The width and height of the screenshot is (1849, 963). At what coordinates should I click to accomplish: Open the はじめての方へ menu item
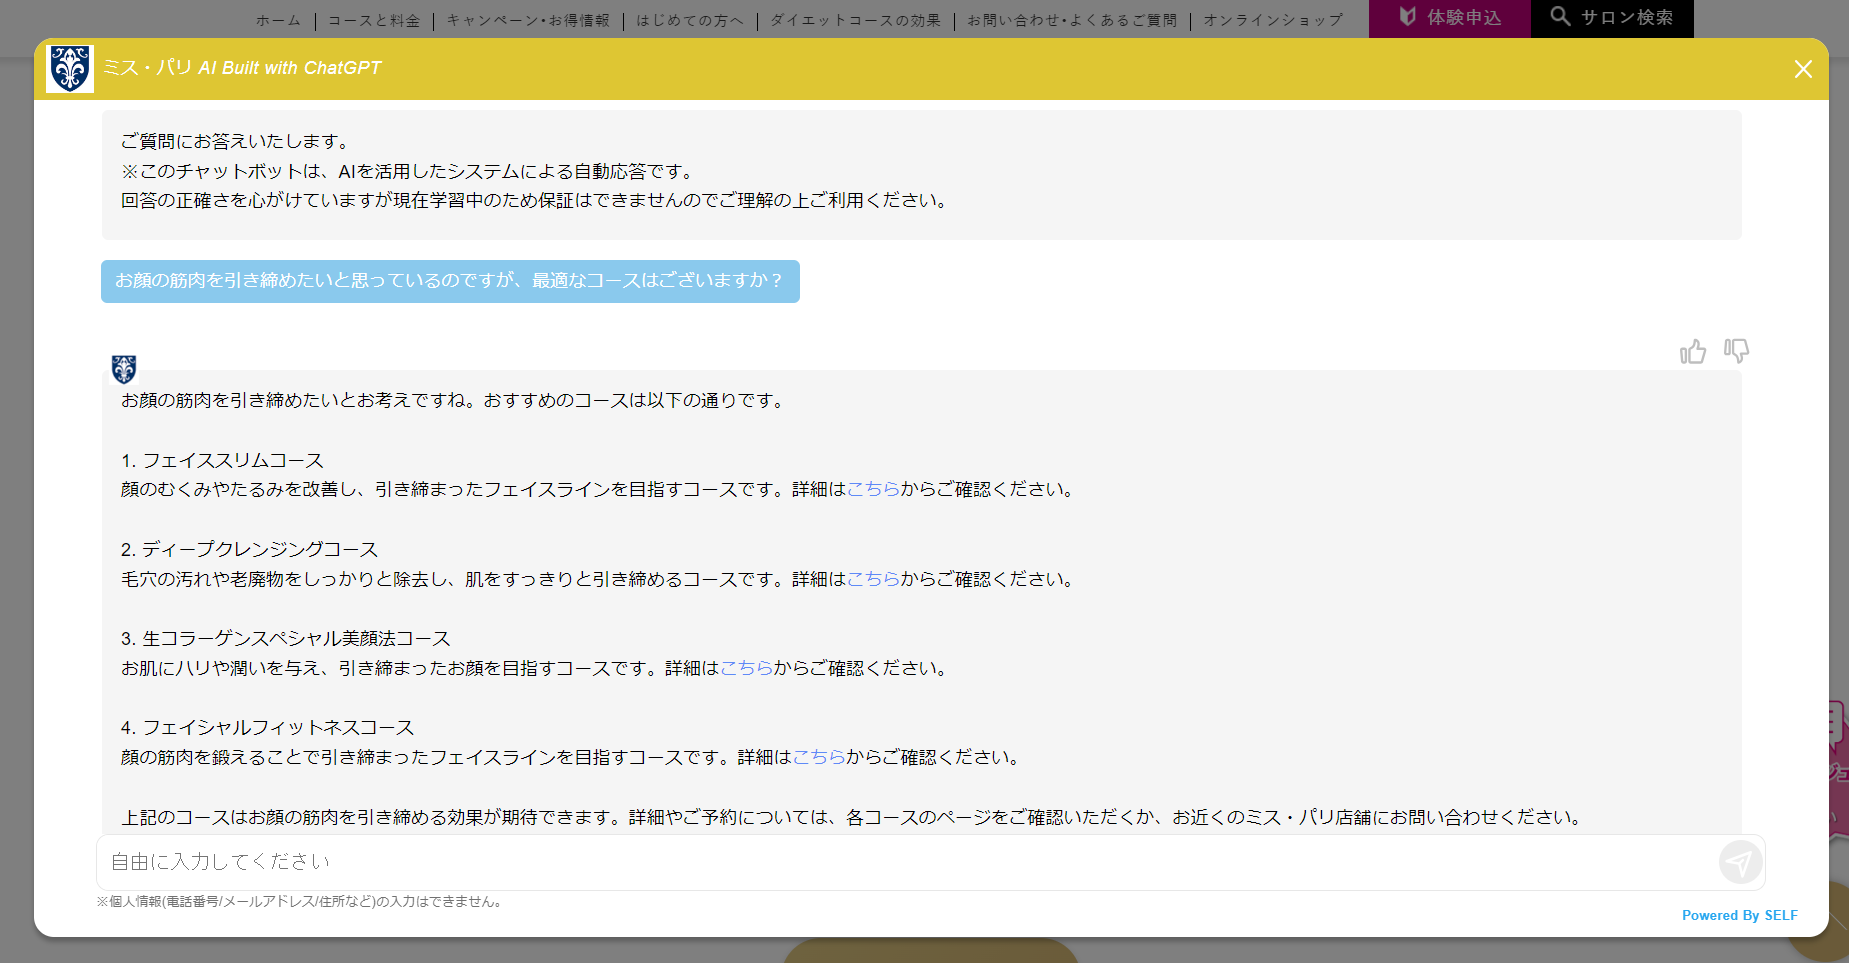point(690,20)
